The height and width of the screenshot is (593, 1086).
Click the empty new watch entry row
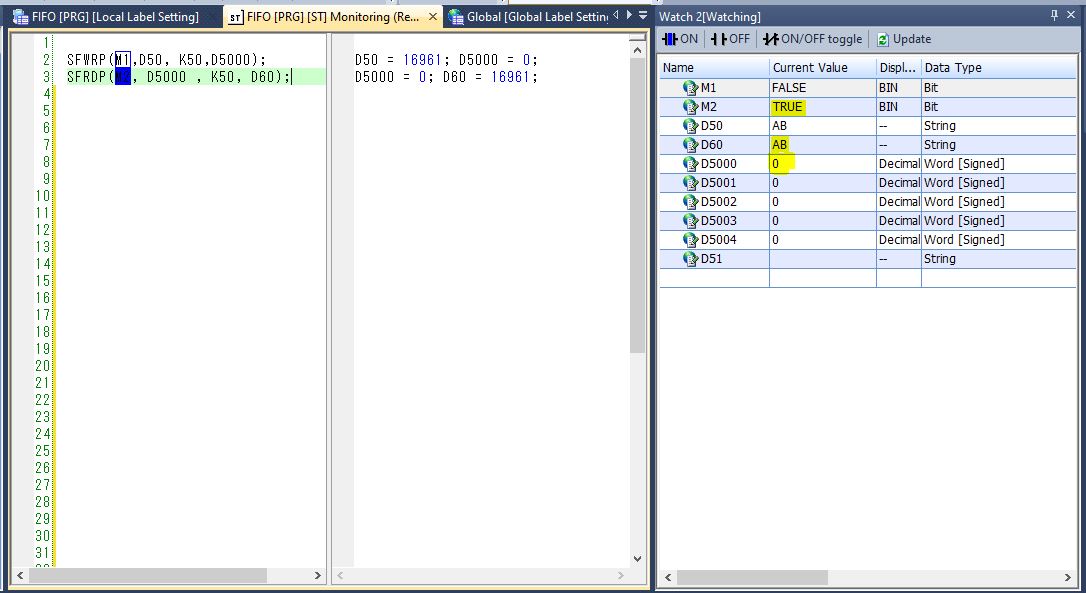click(868, 278)
